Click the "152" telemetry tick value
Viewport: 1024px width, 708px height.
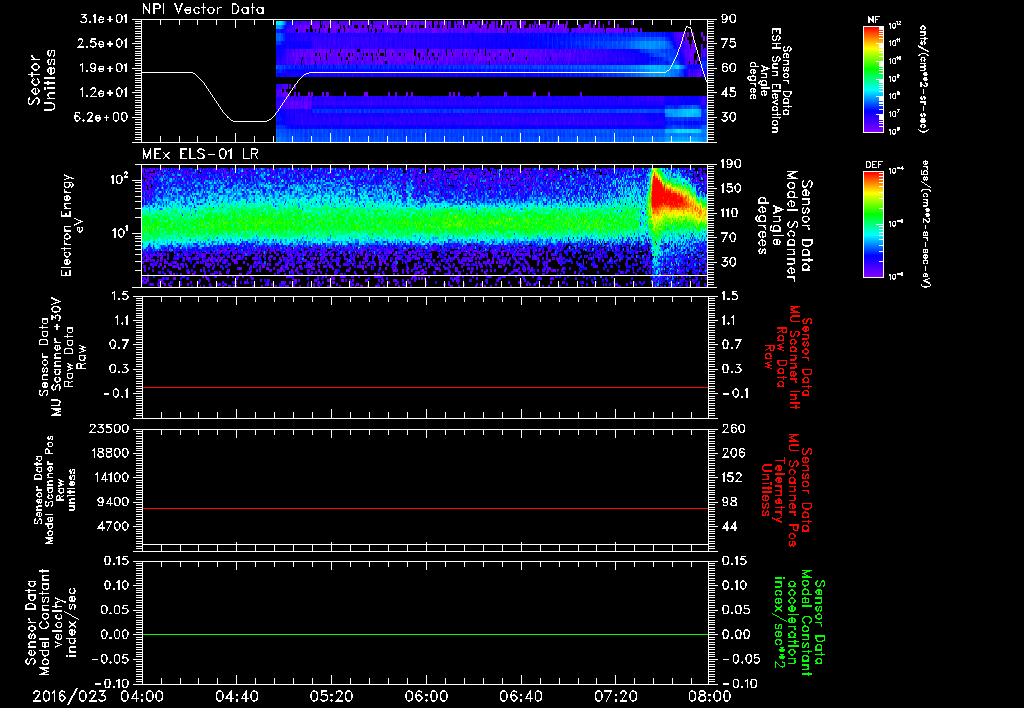click(732, 477)
